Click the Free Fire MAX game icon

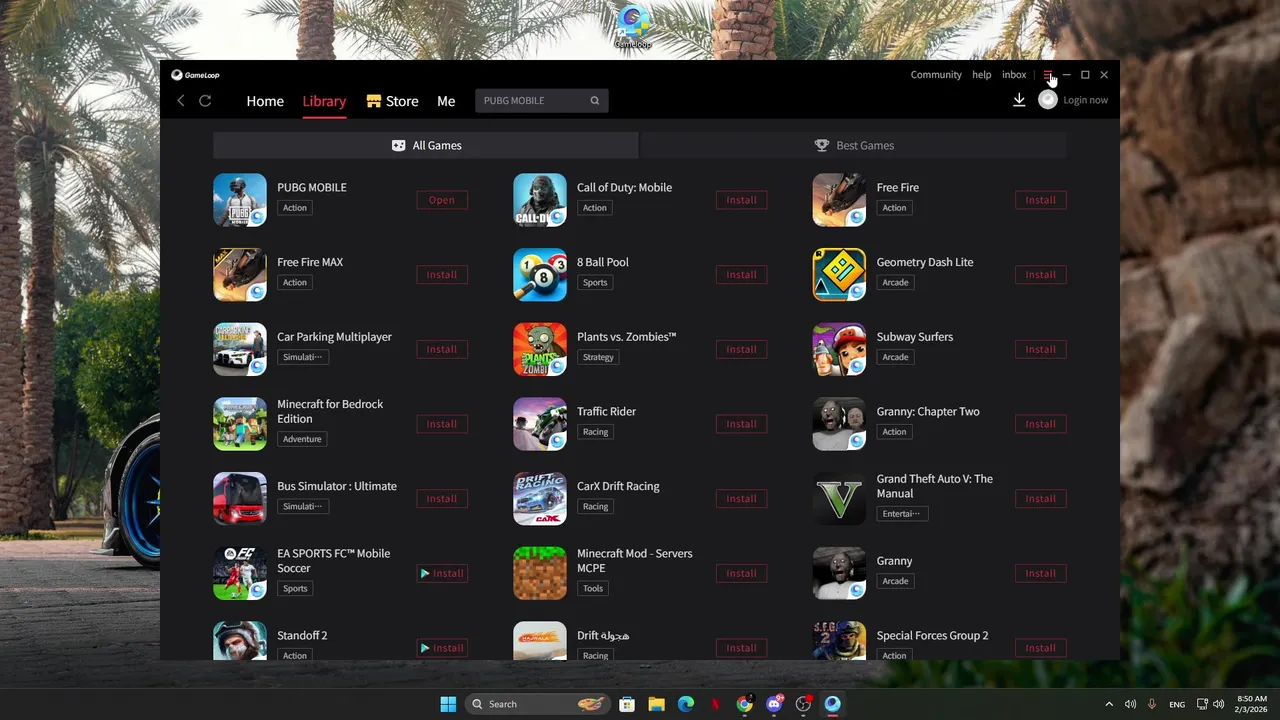tap(240, 274)
